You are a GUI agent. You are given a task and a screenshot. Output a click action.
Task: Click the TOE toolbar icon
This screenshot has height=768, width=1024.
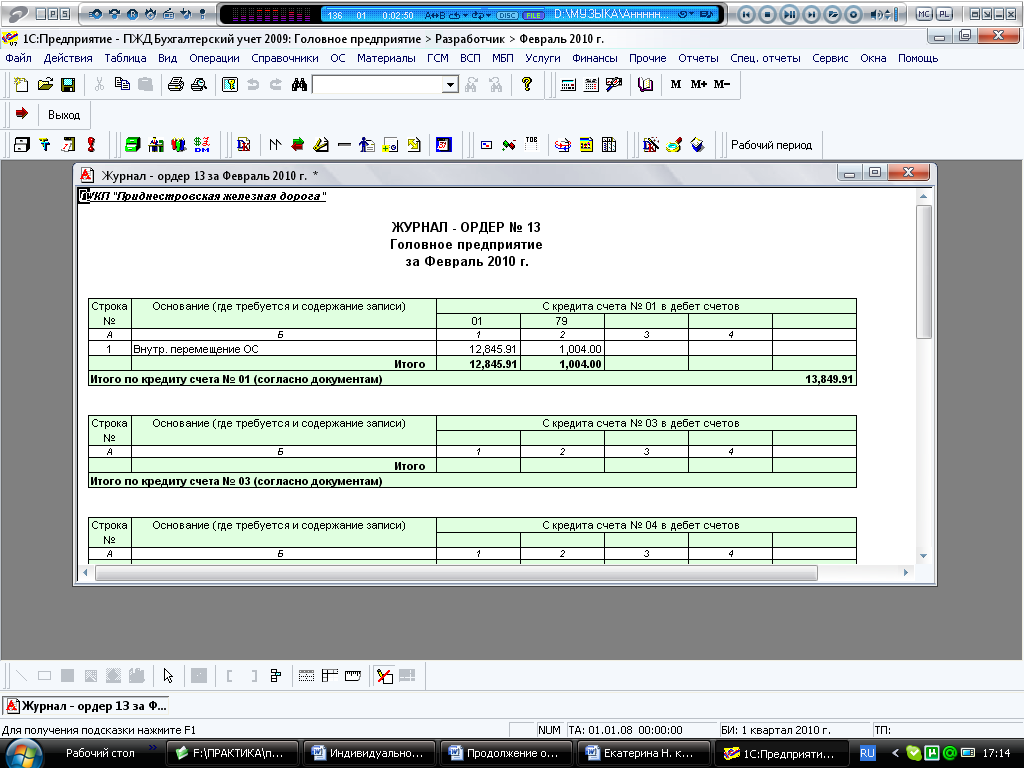point(532,145)
